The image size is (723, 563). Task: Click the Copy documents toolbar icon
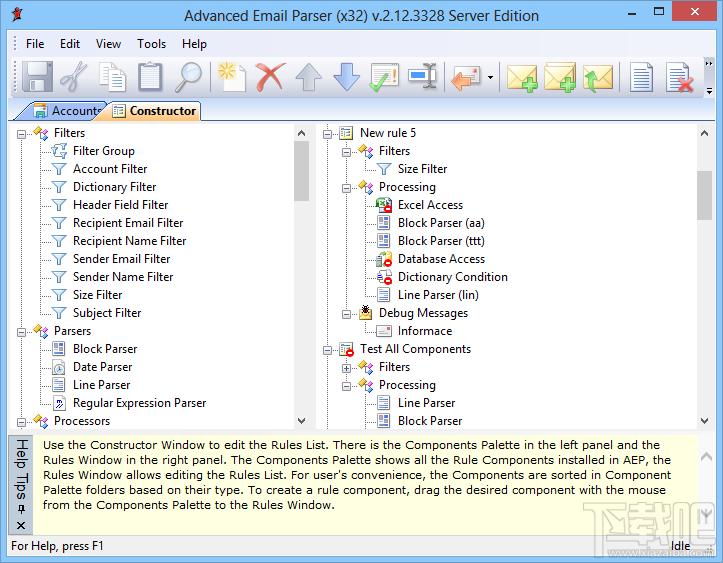pyautogui.click(x=112, y=76)
